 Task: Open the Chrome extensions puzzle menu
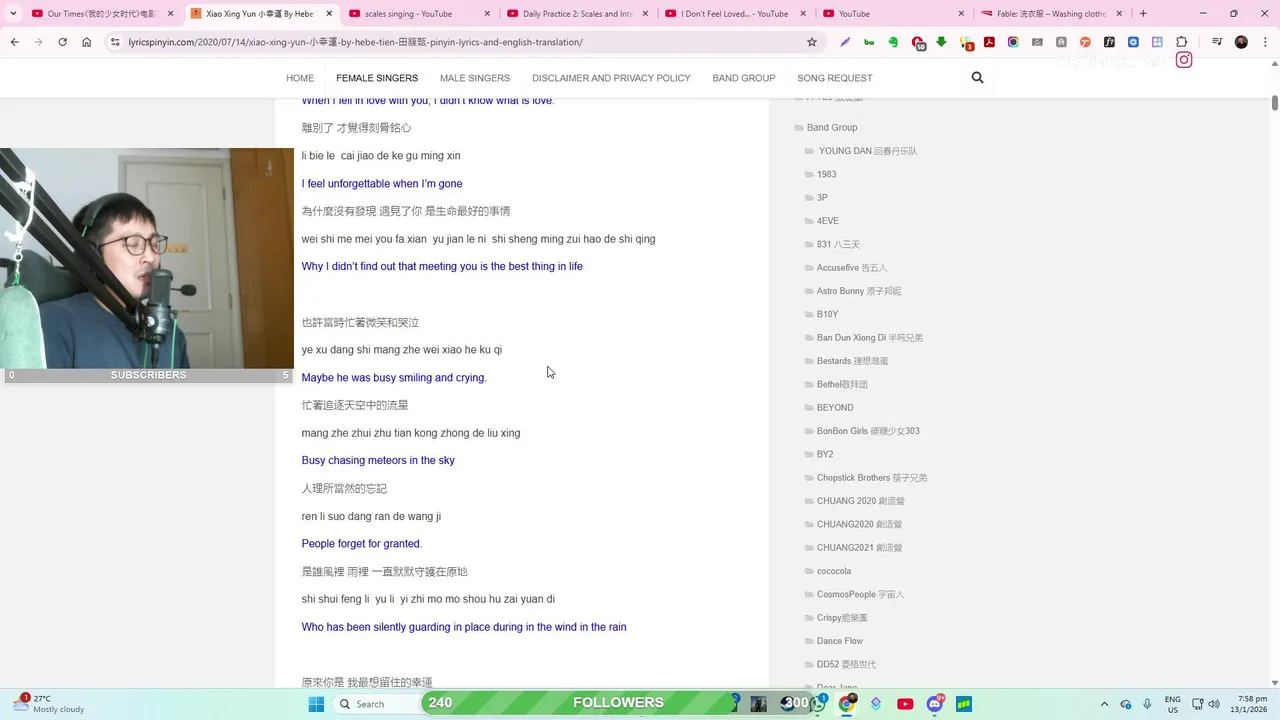tap(1181, 42)
